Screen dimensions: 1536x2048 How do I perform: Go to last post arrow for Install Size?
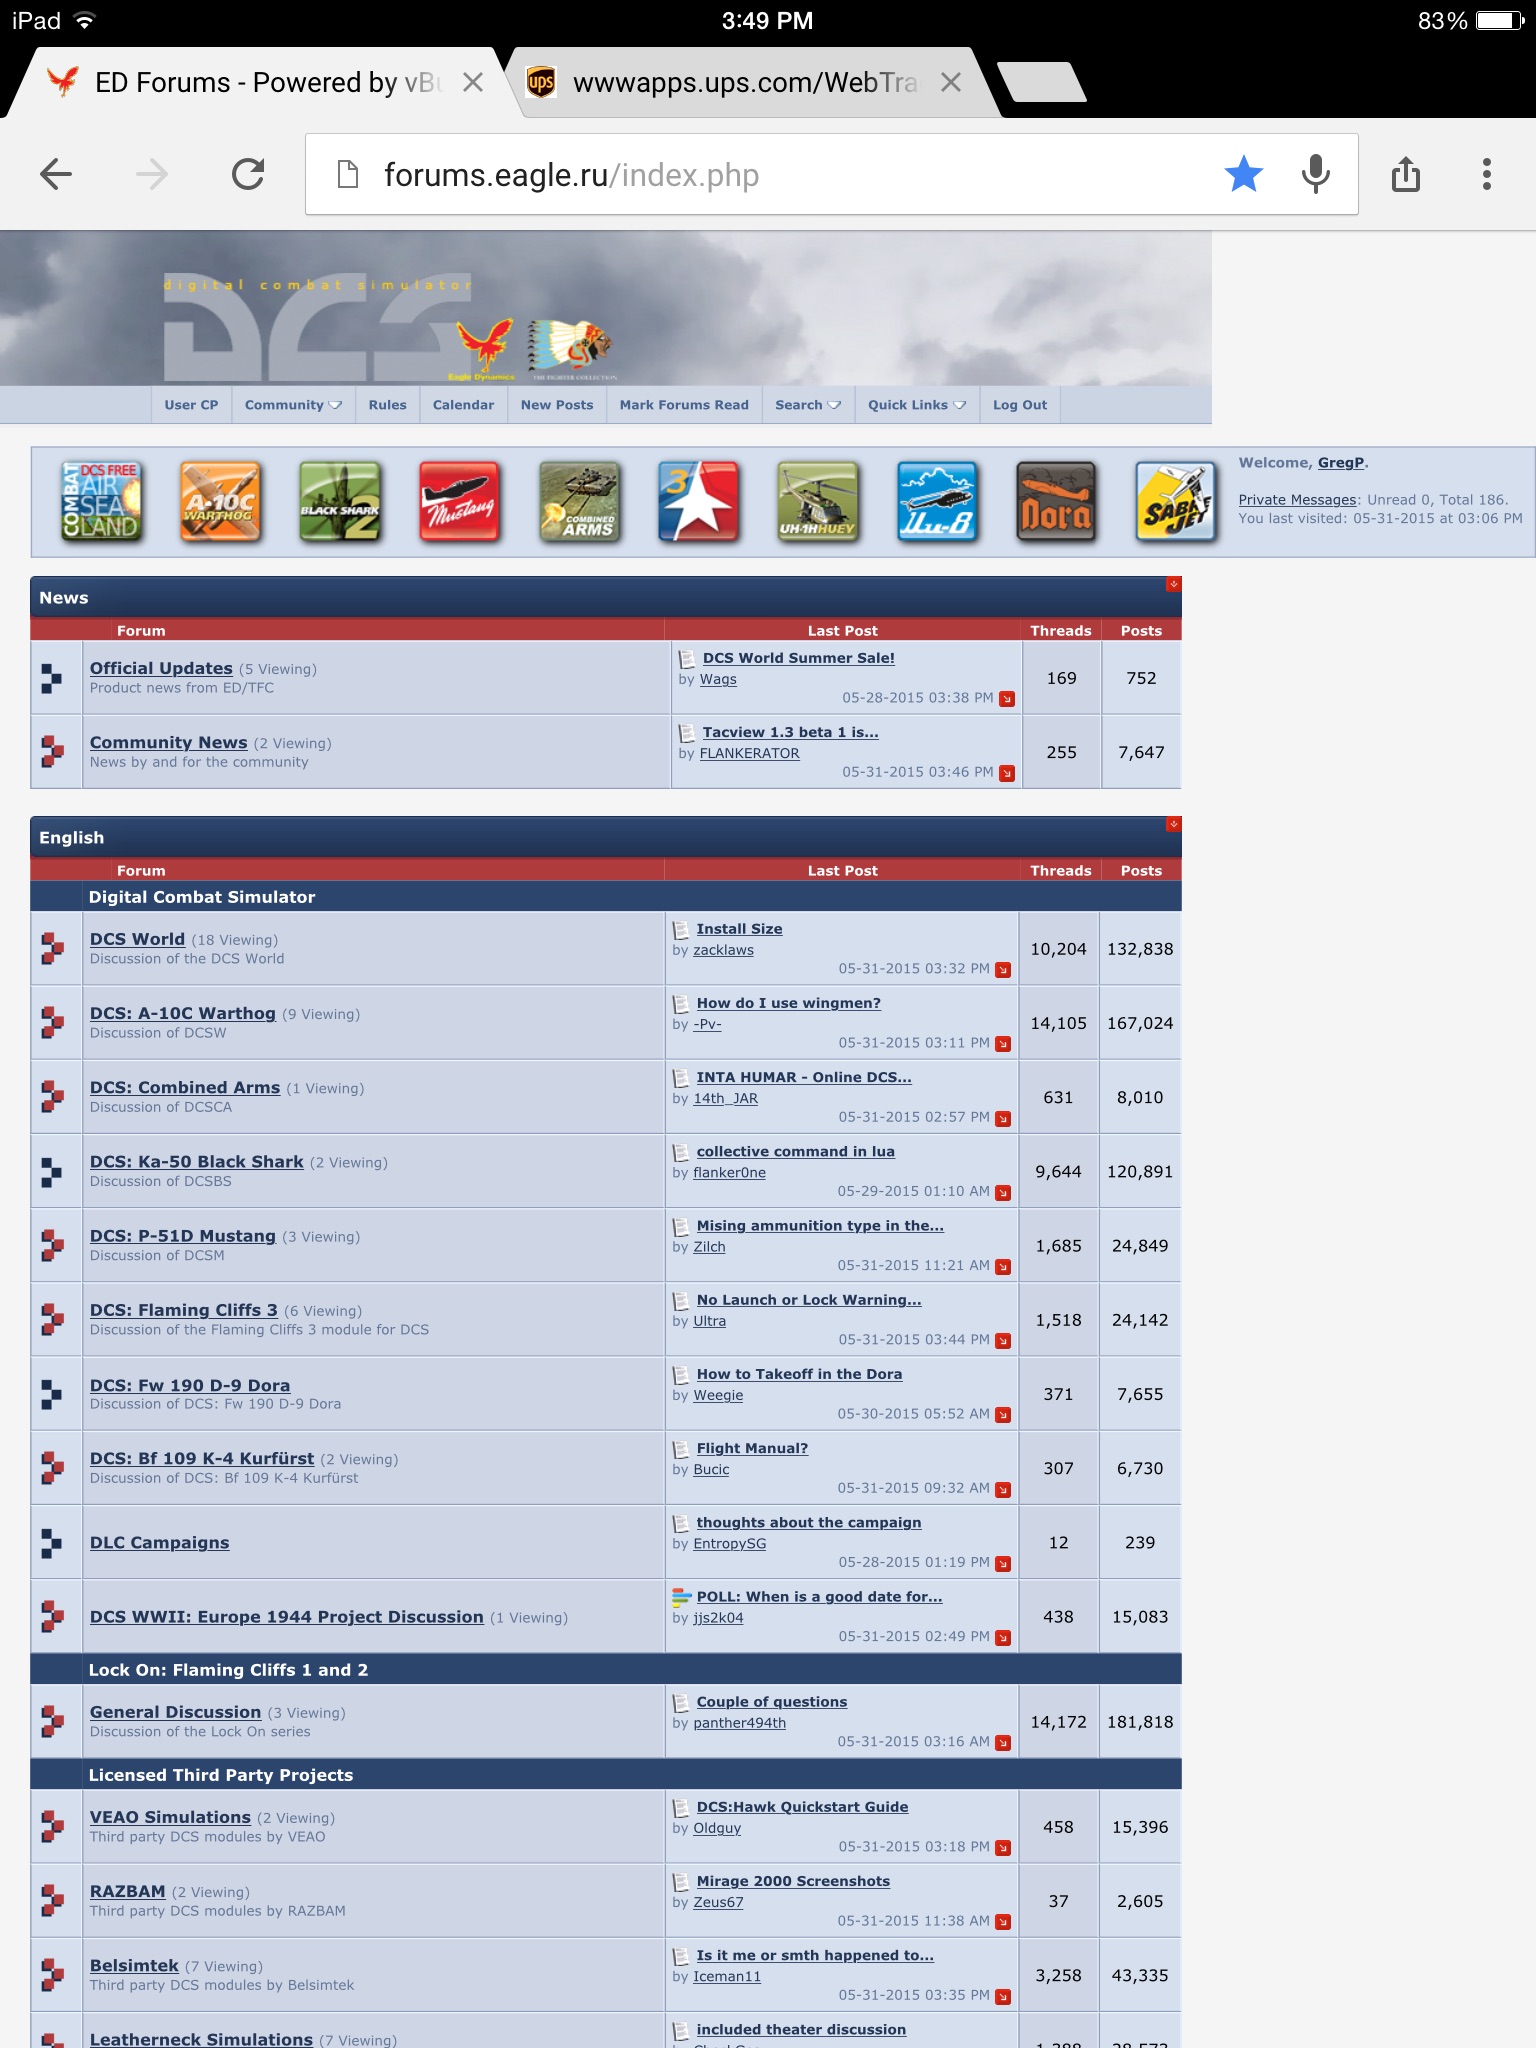coord(1003,970)
